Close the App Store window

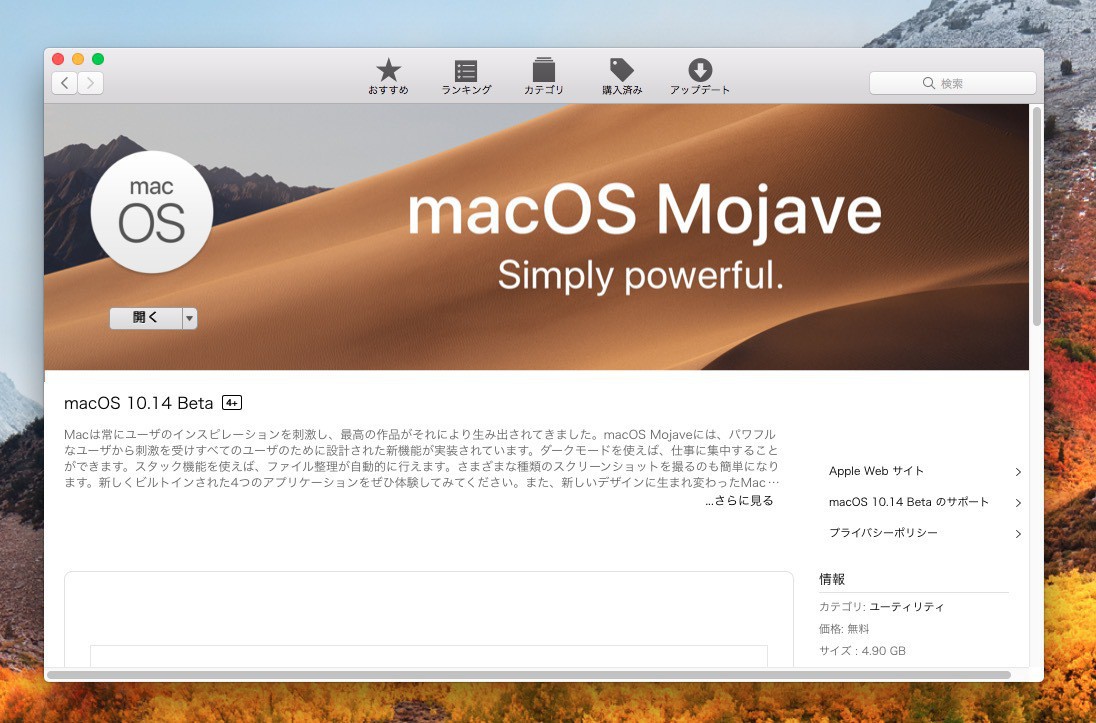(58, 59)
